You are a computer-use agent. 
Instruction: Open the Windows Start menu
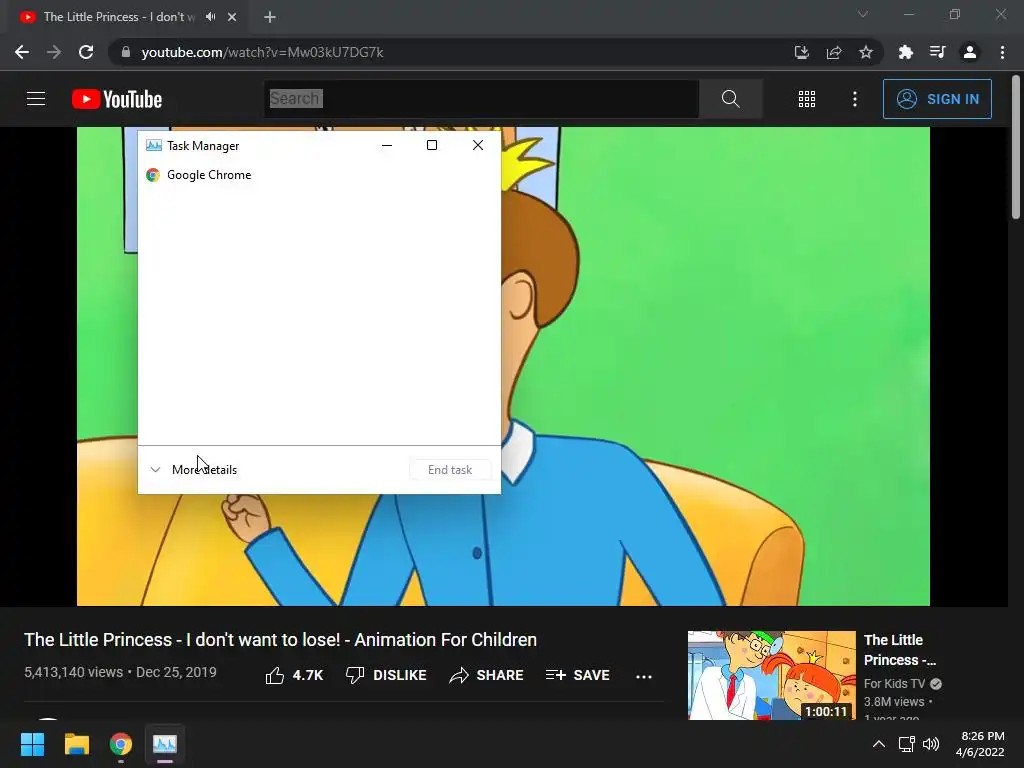click(32, 744)
